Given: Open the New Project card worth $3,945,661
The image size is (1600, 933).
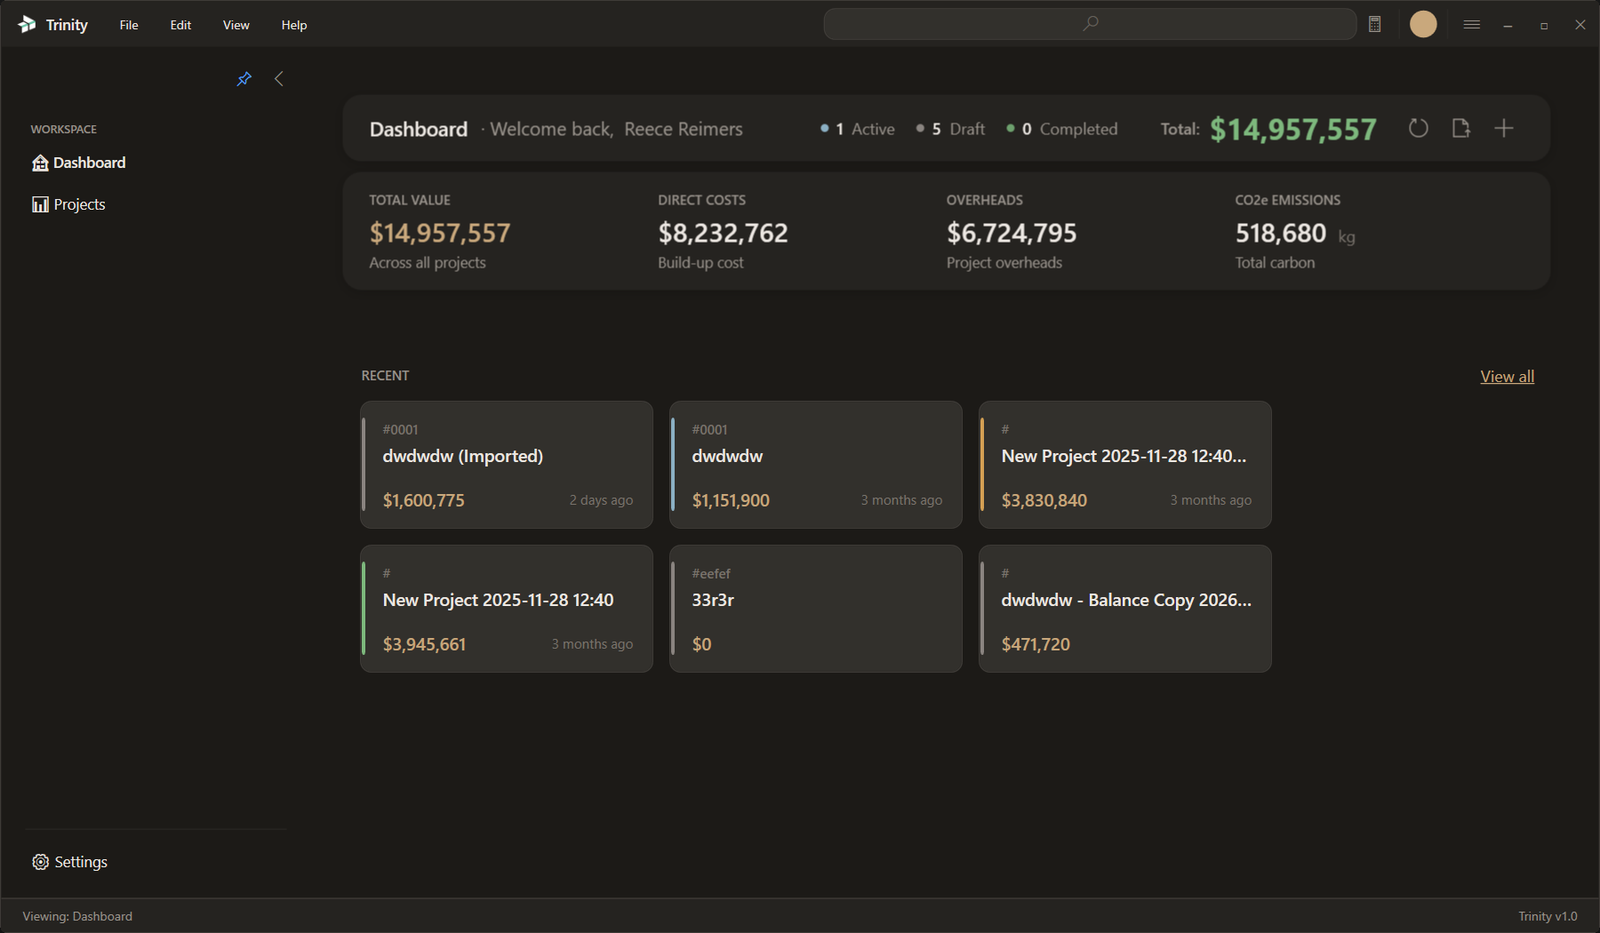Looking at the screenshot, I should [x=507, y=609].
